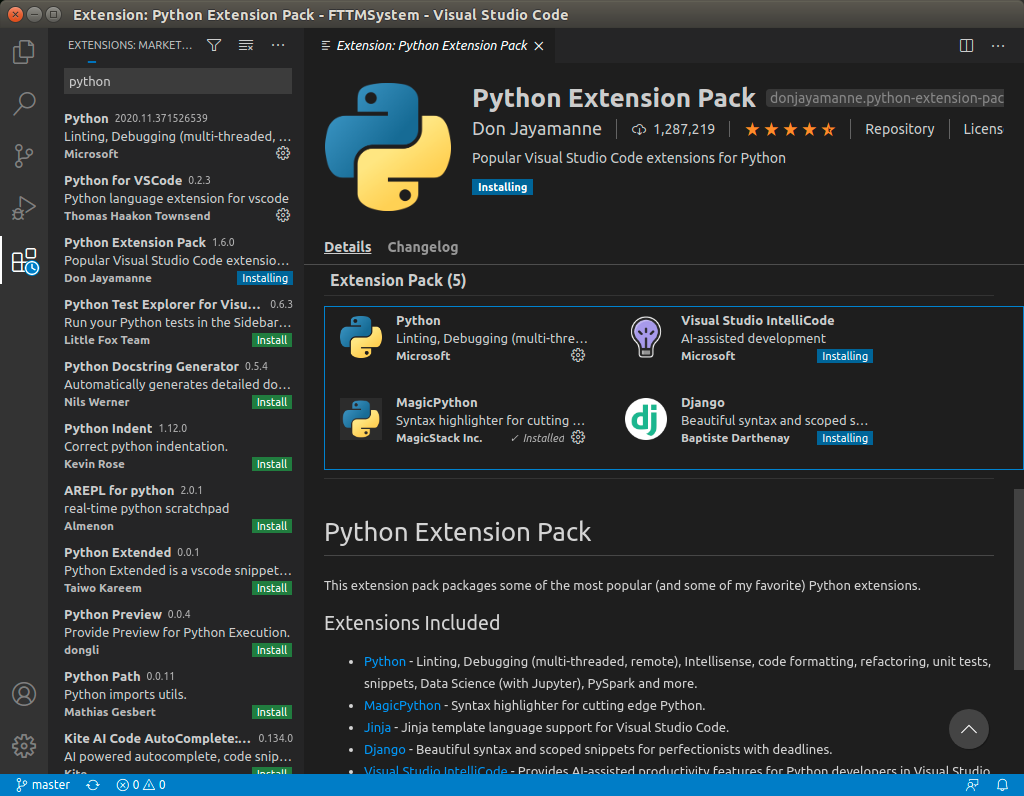Filter extensions with the funnel icon

[x=214, y=45]
